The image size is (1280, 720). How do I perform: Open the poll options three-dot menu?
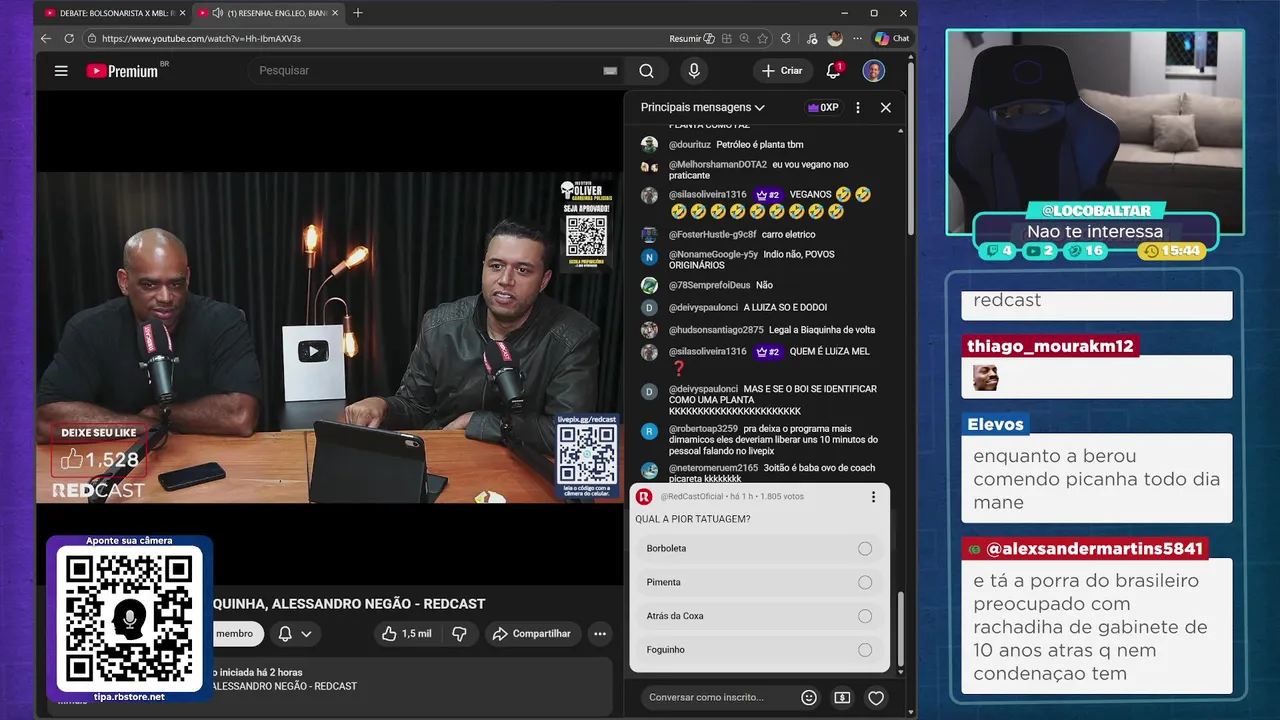(873, 497)
